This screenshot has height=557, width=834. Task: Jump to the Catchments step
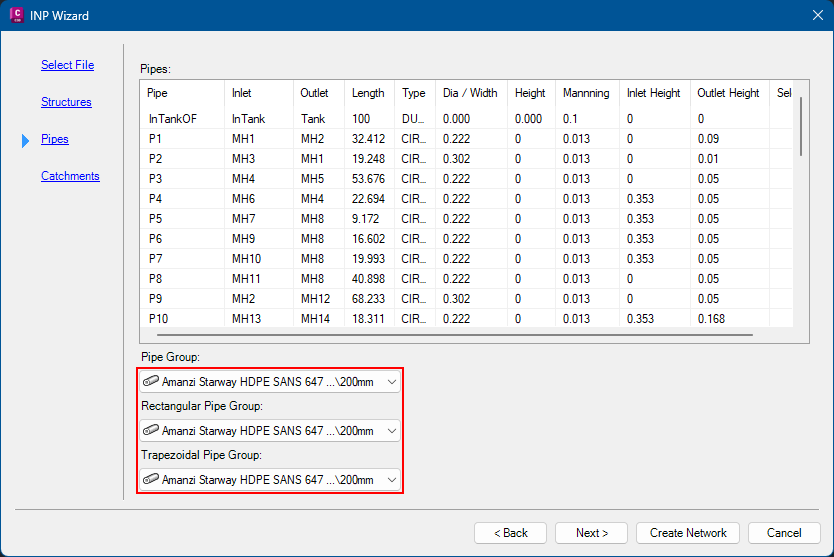coord(70,176)
